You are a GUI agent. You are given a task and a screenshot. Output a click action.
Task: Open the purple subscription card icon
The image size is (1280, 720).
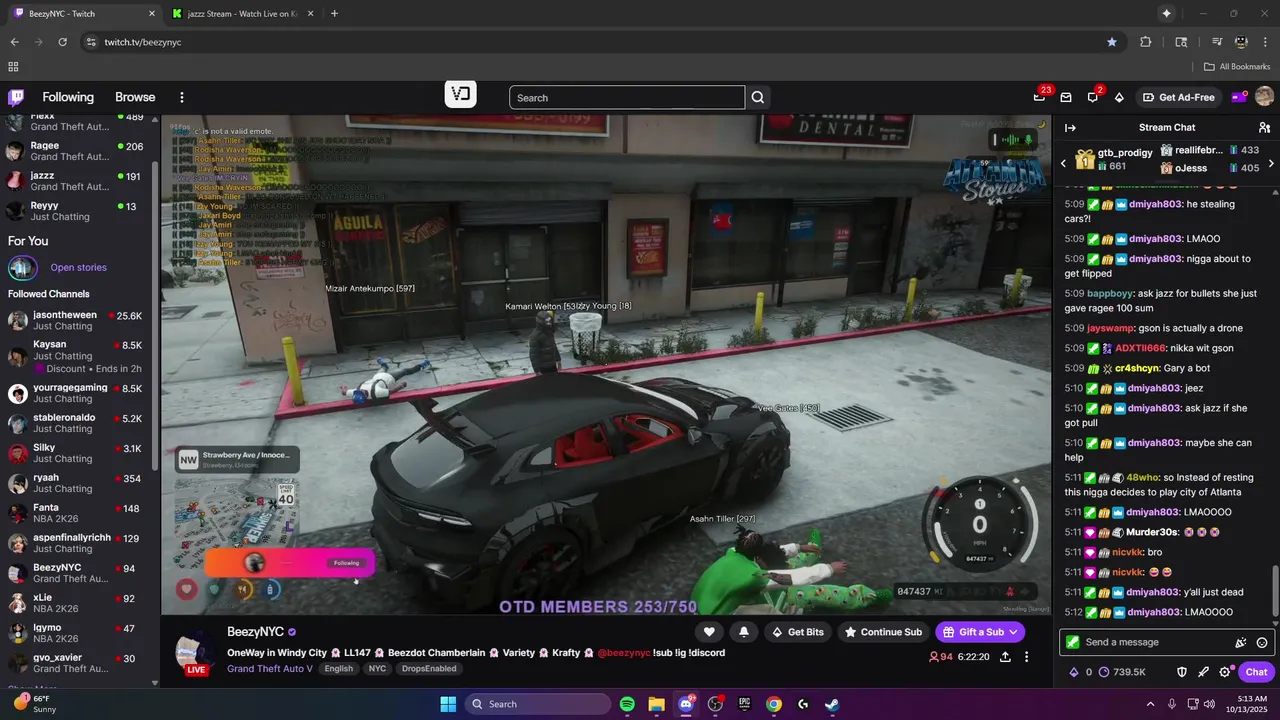click(x=1239, y=97)
